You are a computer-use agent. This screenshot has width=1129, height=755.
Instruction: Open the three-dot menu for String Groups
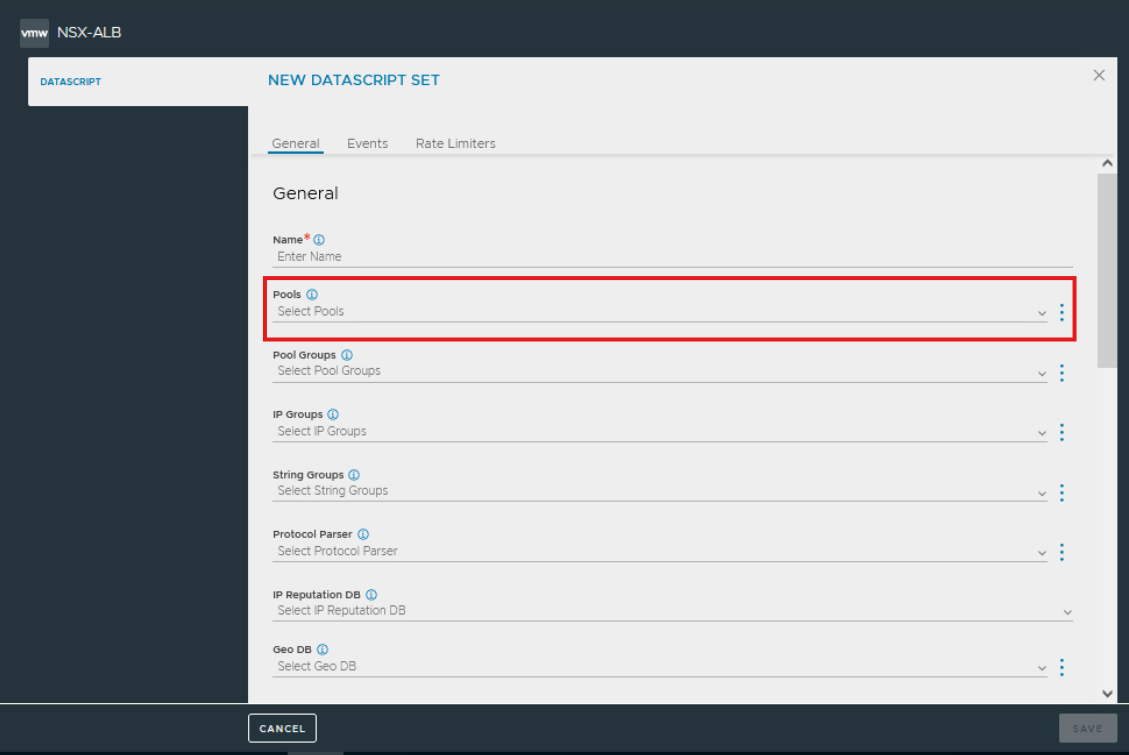click(x=1061, y=493)
